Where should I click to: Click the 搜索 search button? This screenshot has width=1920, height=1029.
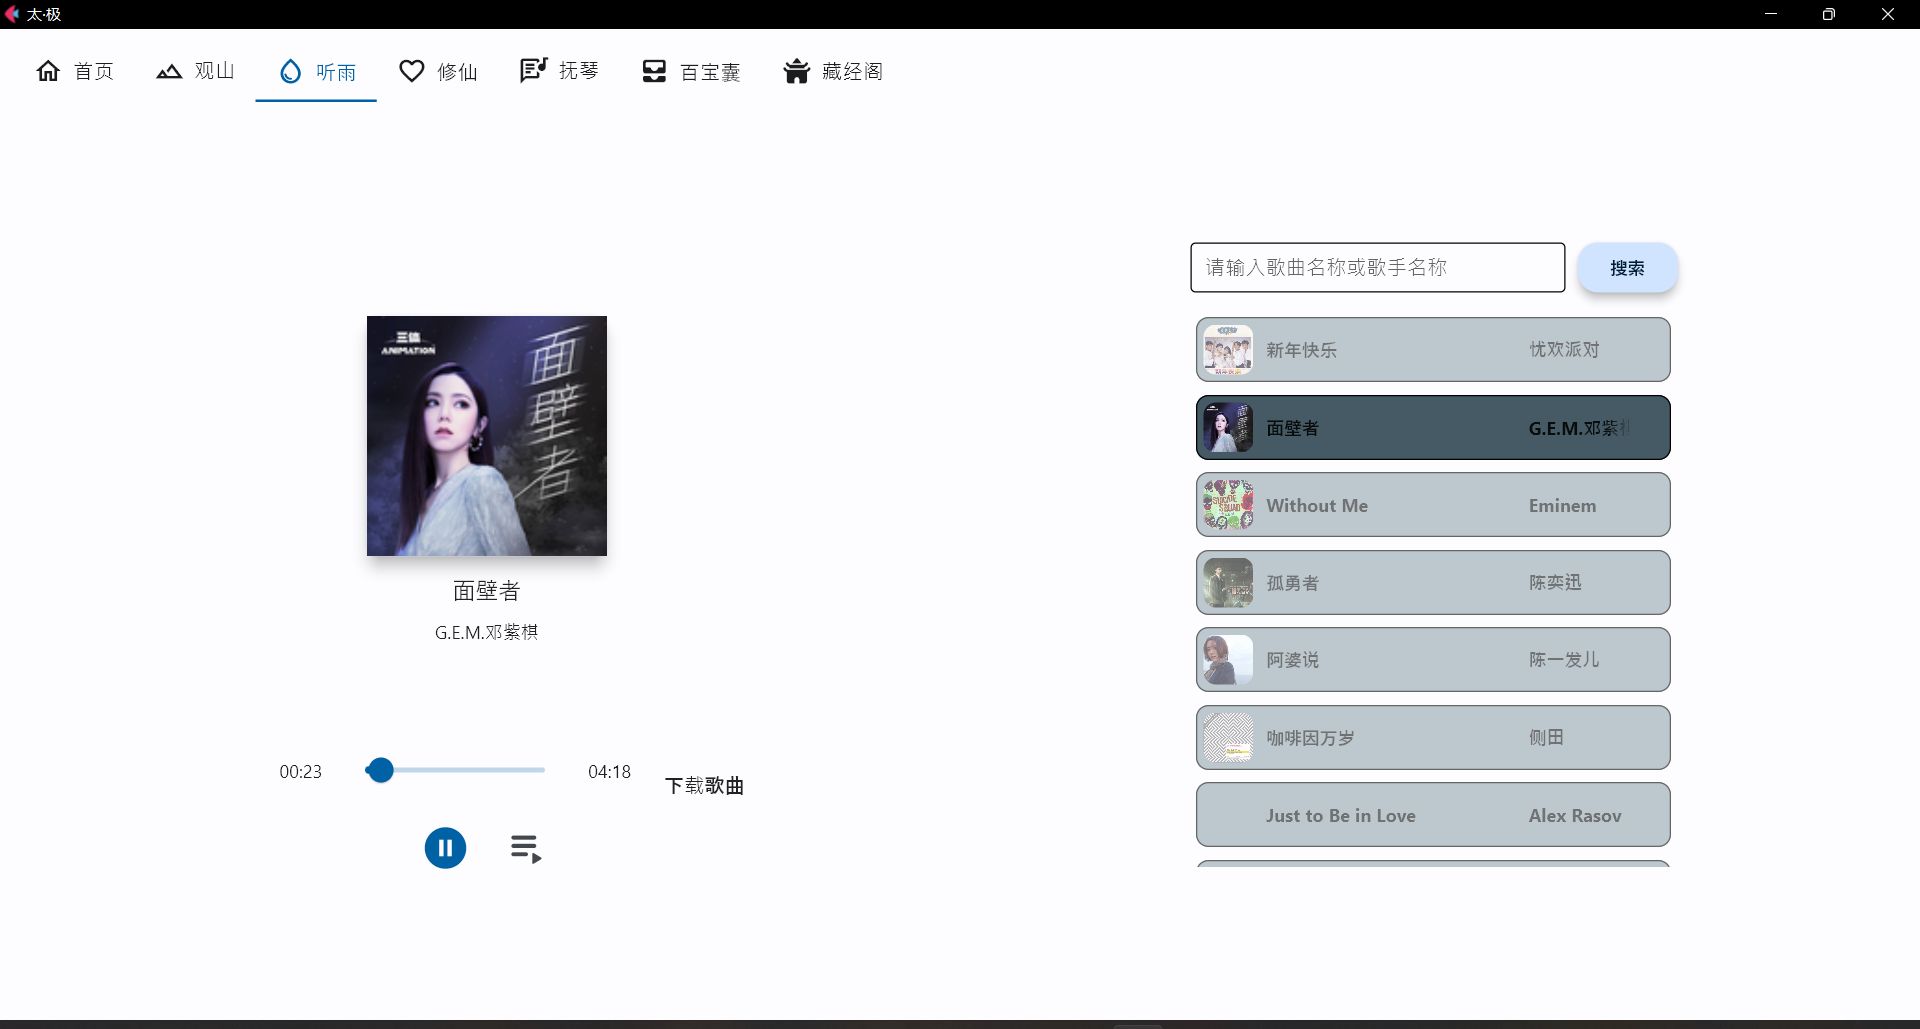1627,268
